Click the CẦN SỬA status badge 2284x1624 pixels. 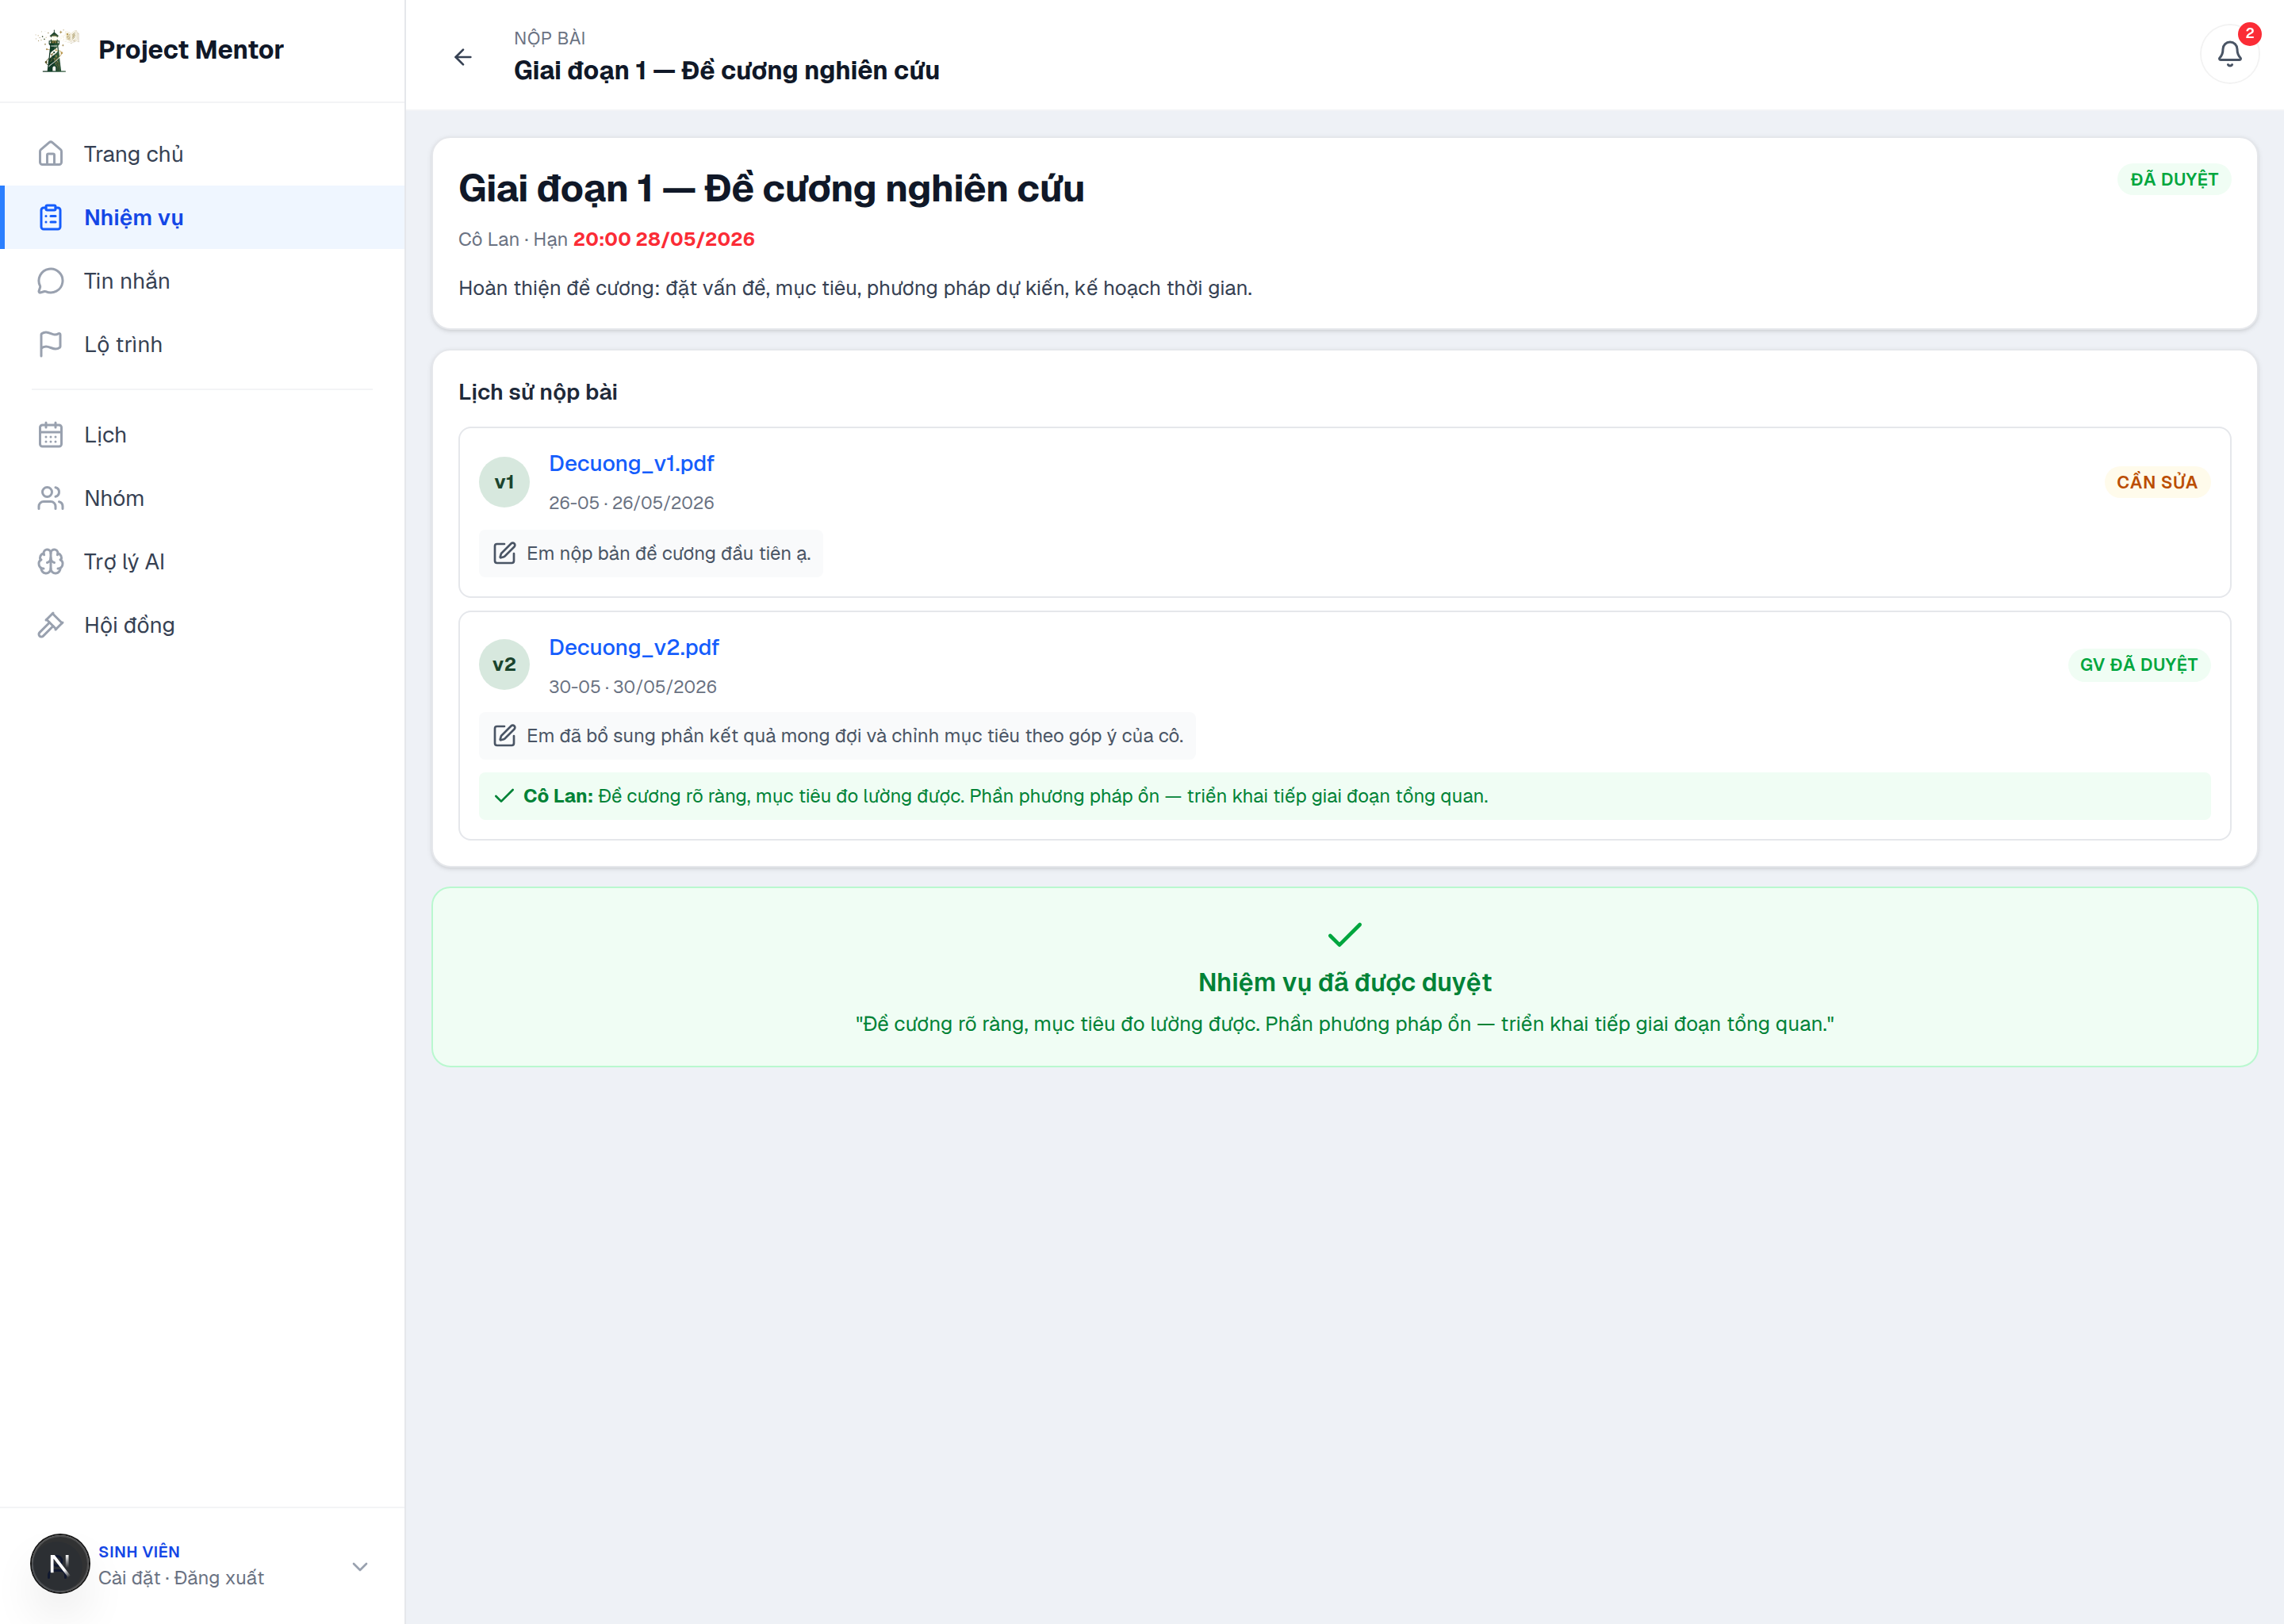2157,482
